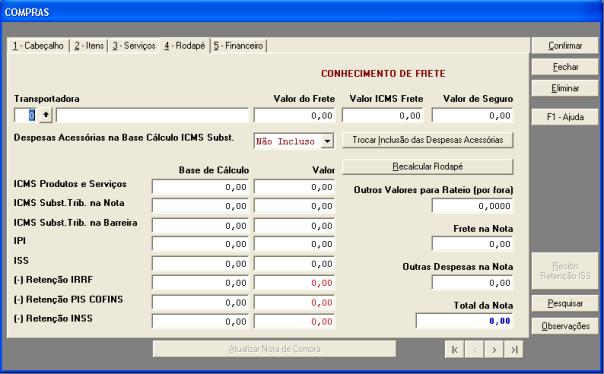Image resolution: width=604 pixels, height=374 pixels.
Task: Click the Recalcular Rodapé button
Action: pos(428,166)
